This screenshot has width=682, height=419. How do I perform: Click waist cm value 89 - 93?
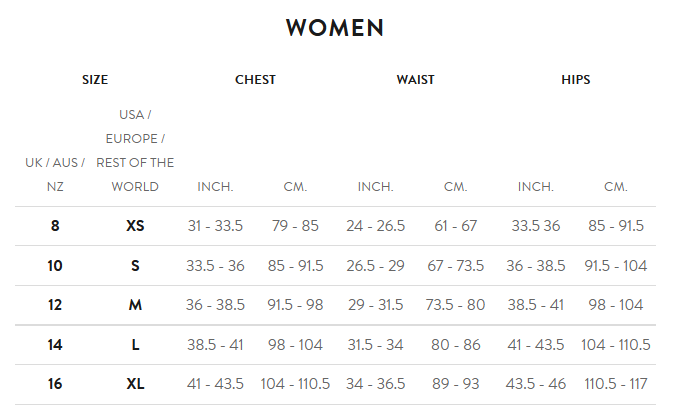tap(455, 384)
